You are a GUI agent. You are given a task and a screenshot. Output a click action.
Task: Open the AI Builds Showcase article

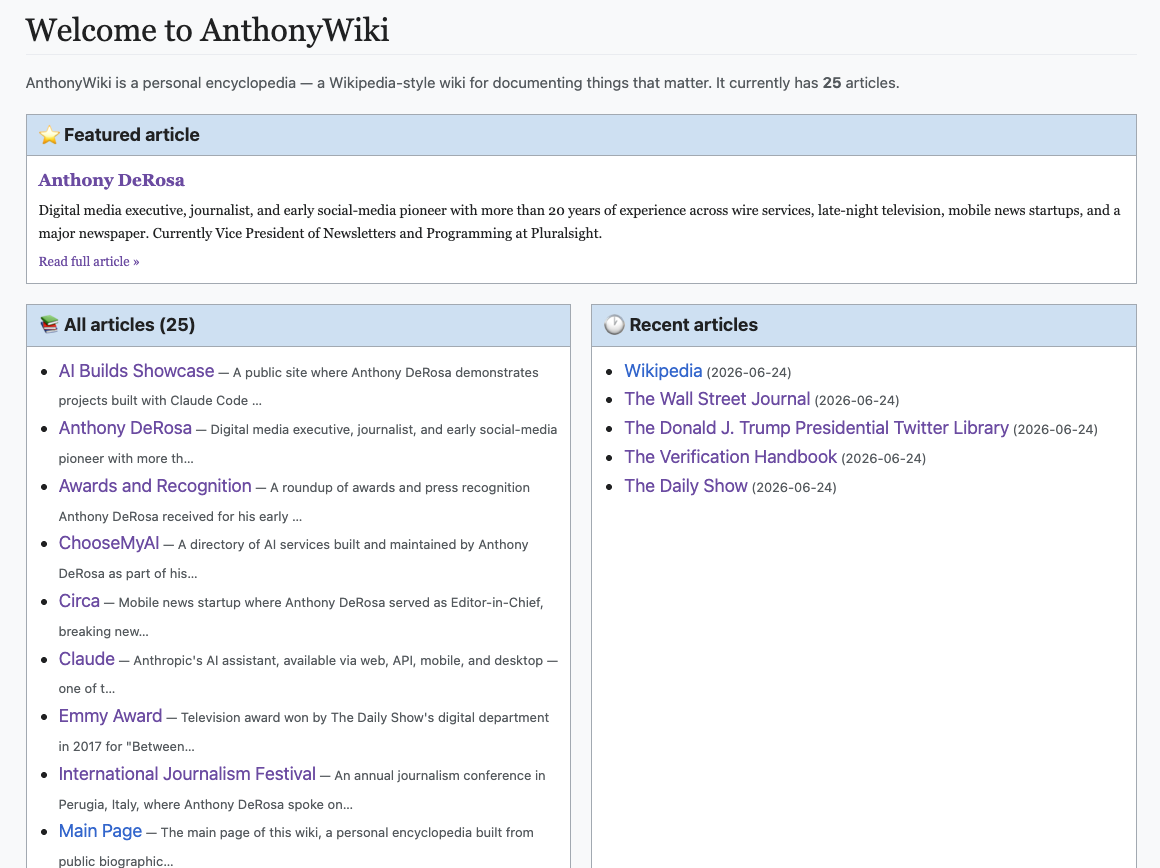point(136,371)
